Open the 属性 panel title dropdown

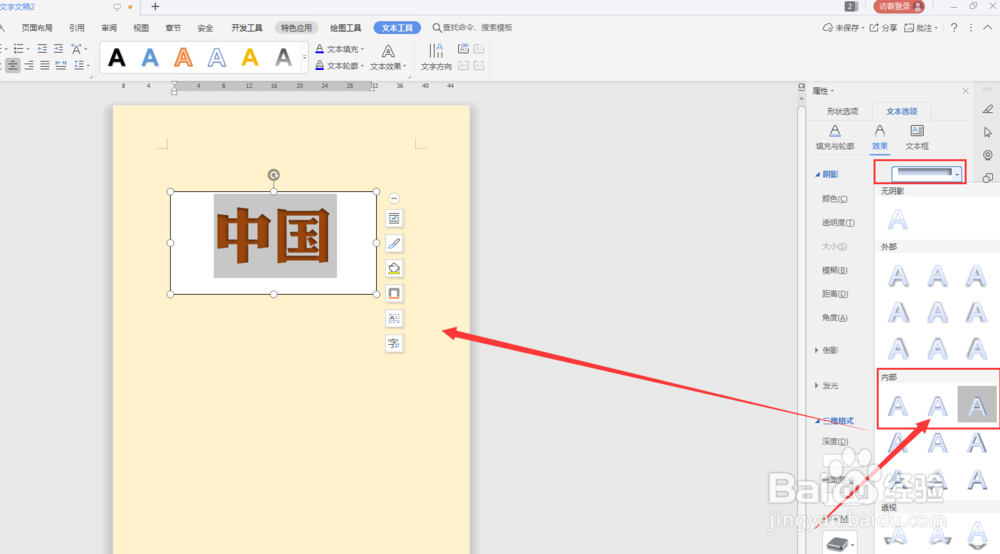click(823, 91)
